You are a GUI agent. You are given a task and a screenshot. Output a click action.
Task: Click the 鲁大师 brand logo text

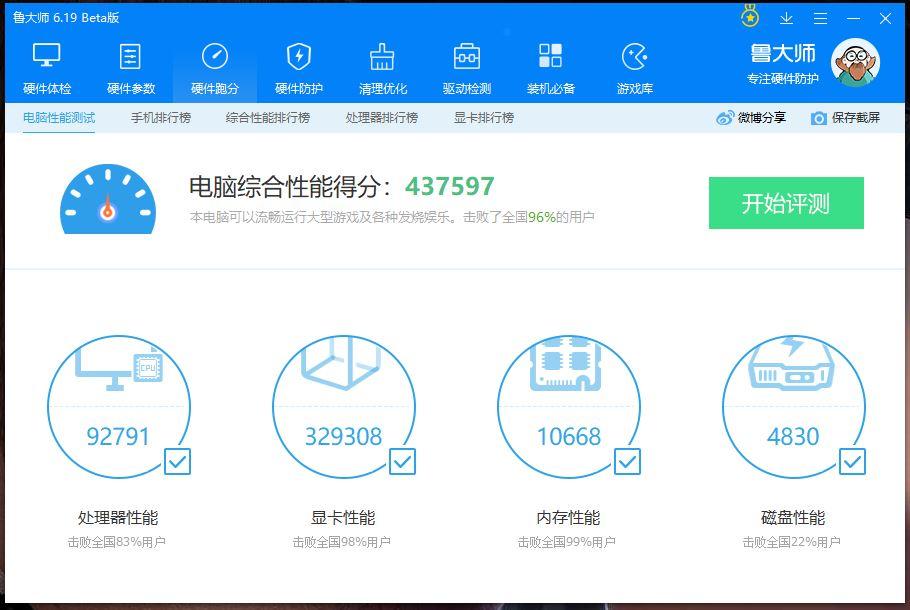click(x=782, y=54)
